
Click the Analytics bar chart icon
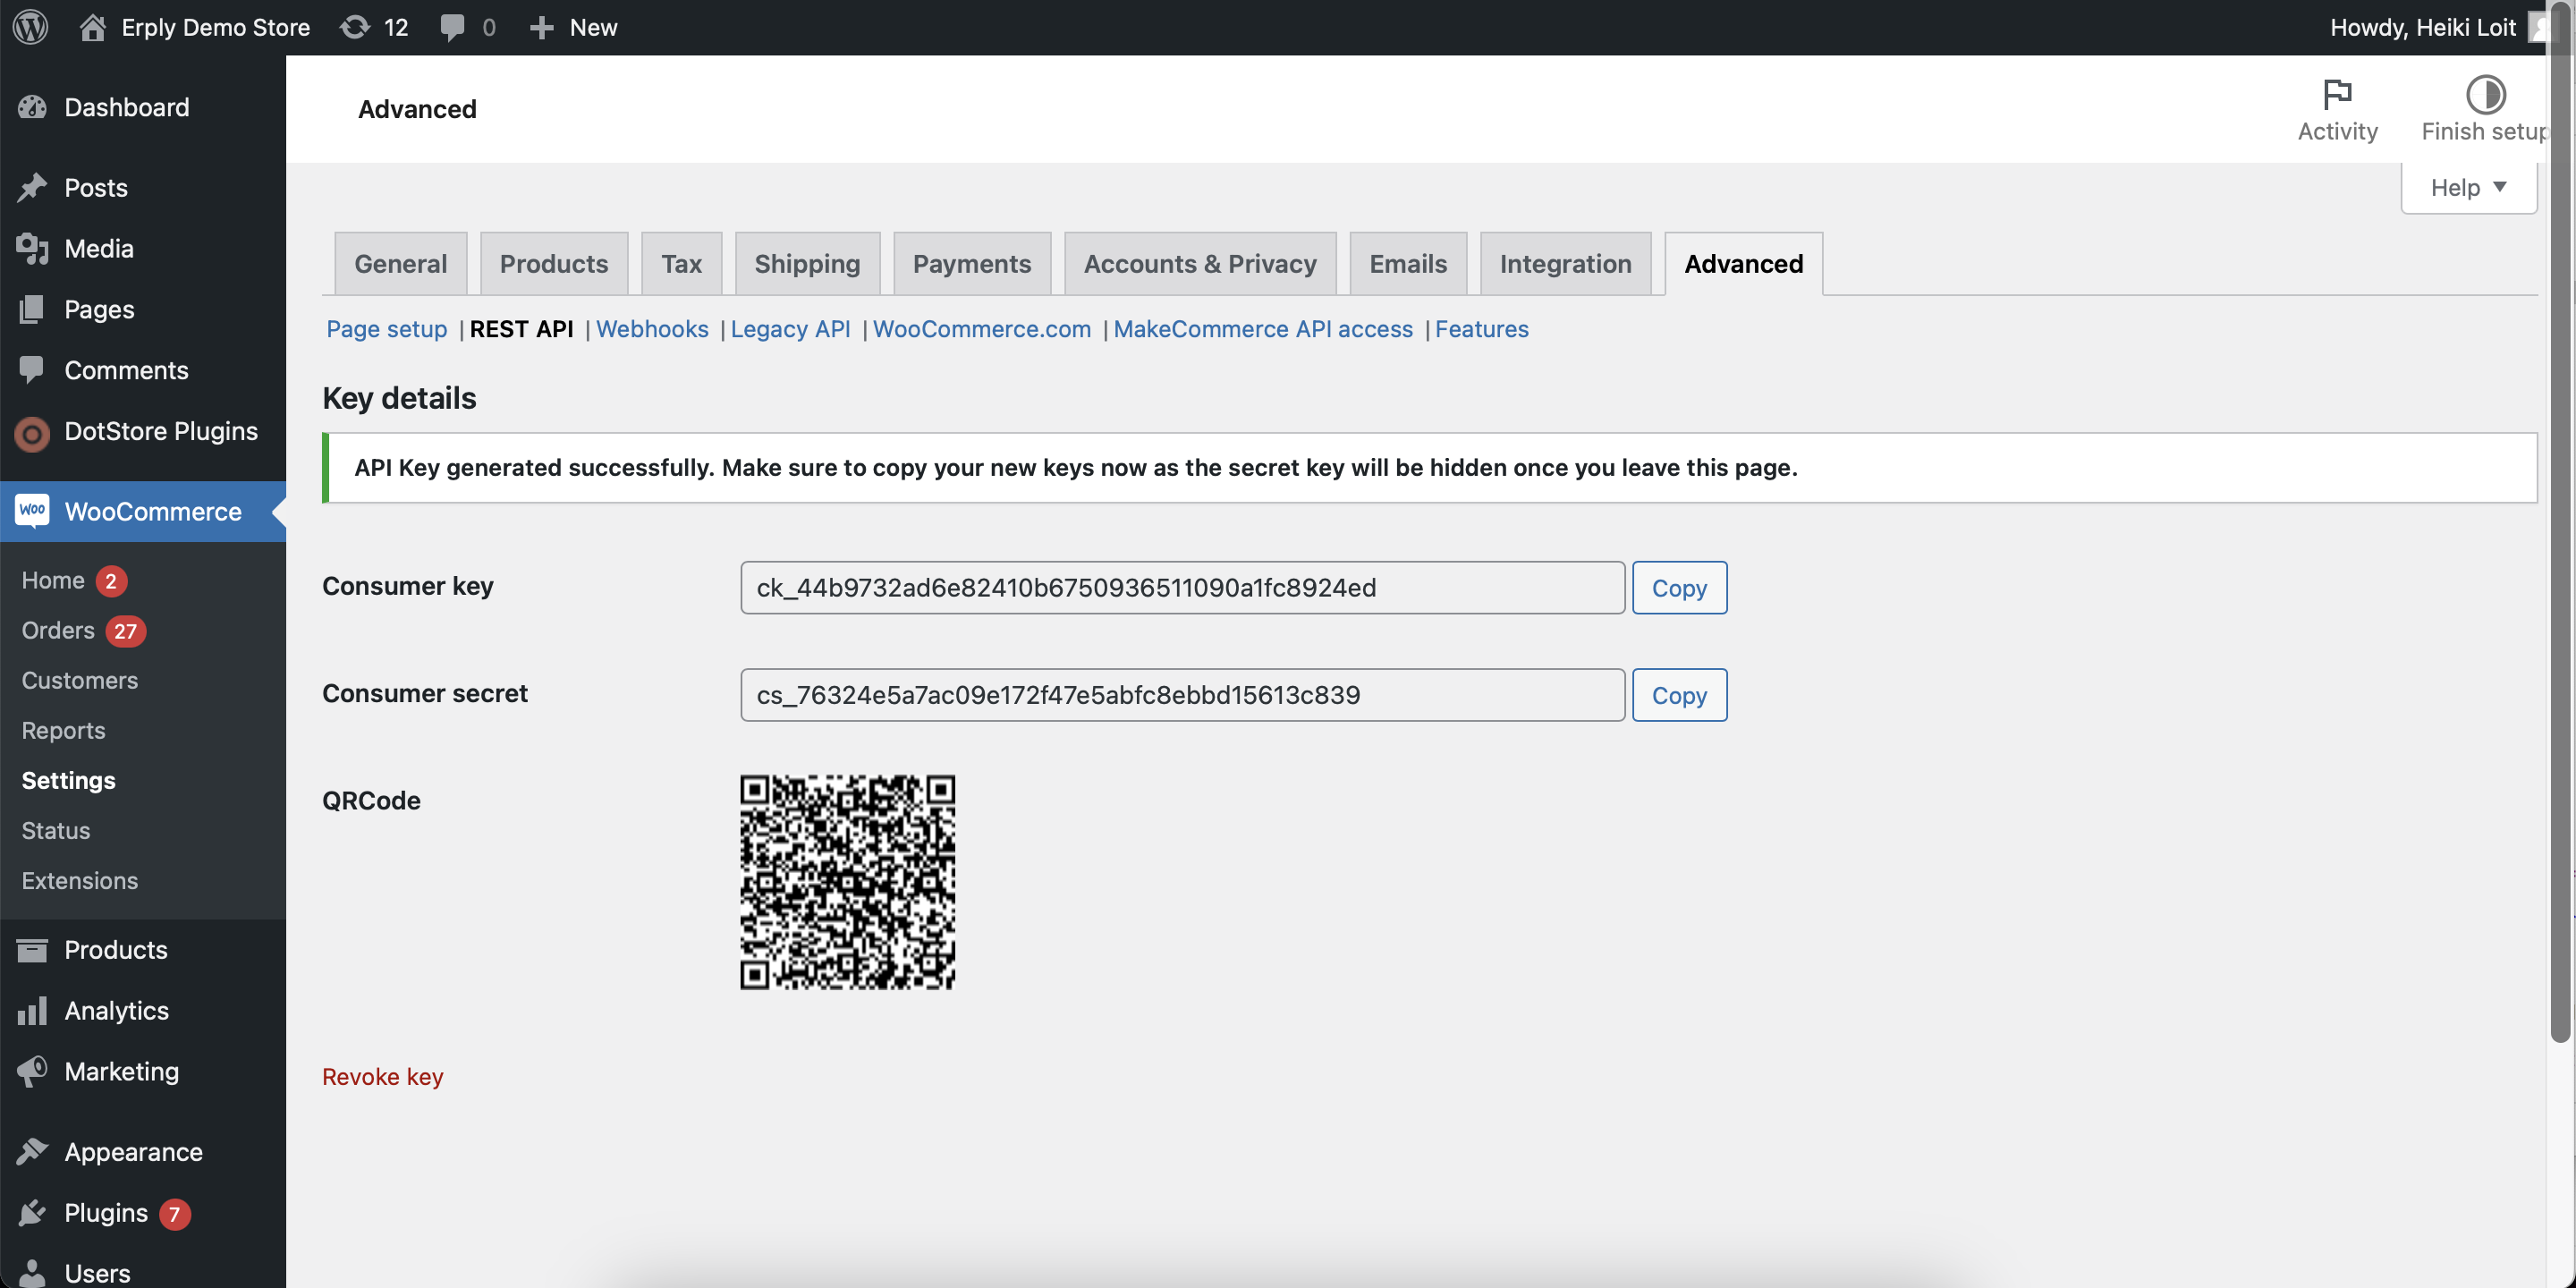click(32, 1010)
